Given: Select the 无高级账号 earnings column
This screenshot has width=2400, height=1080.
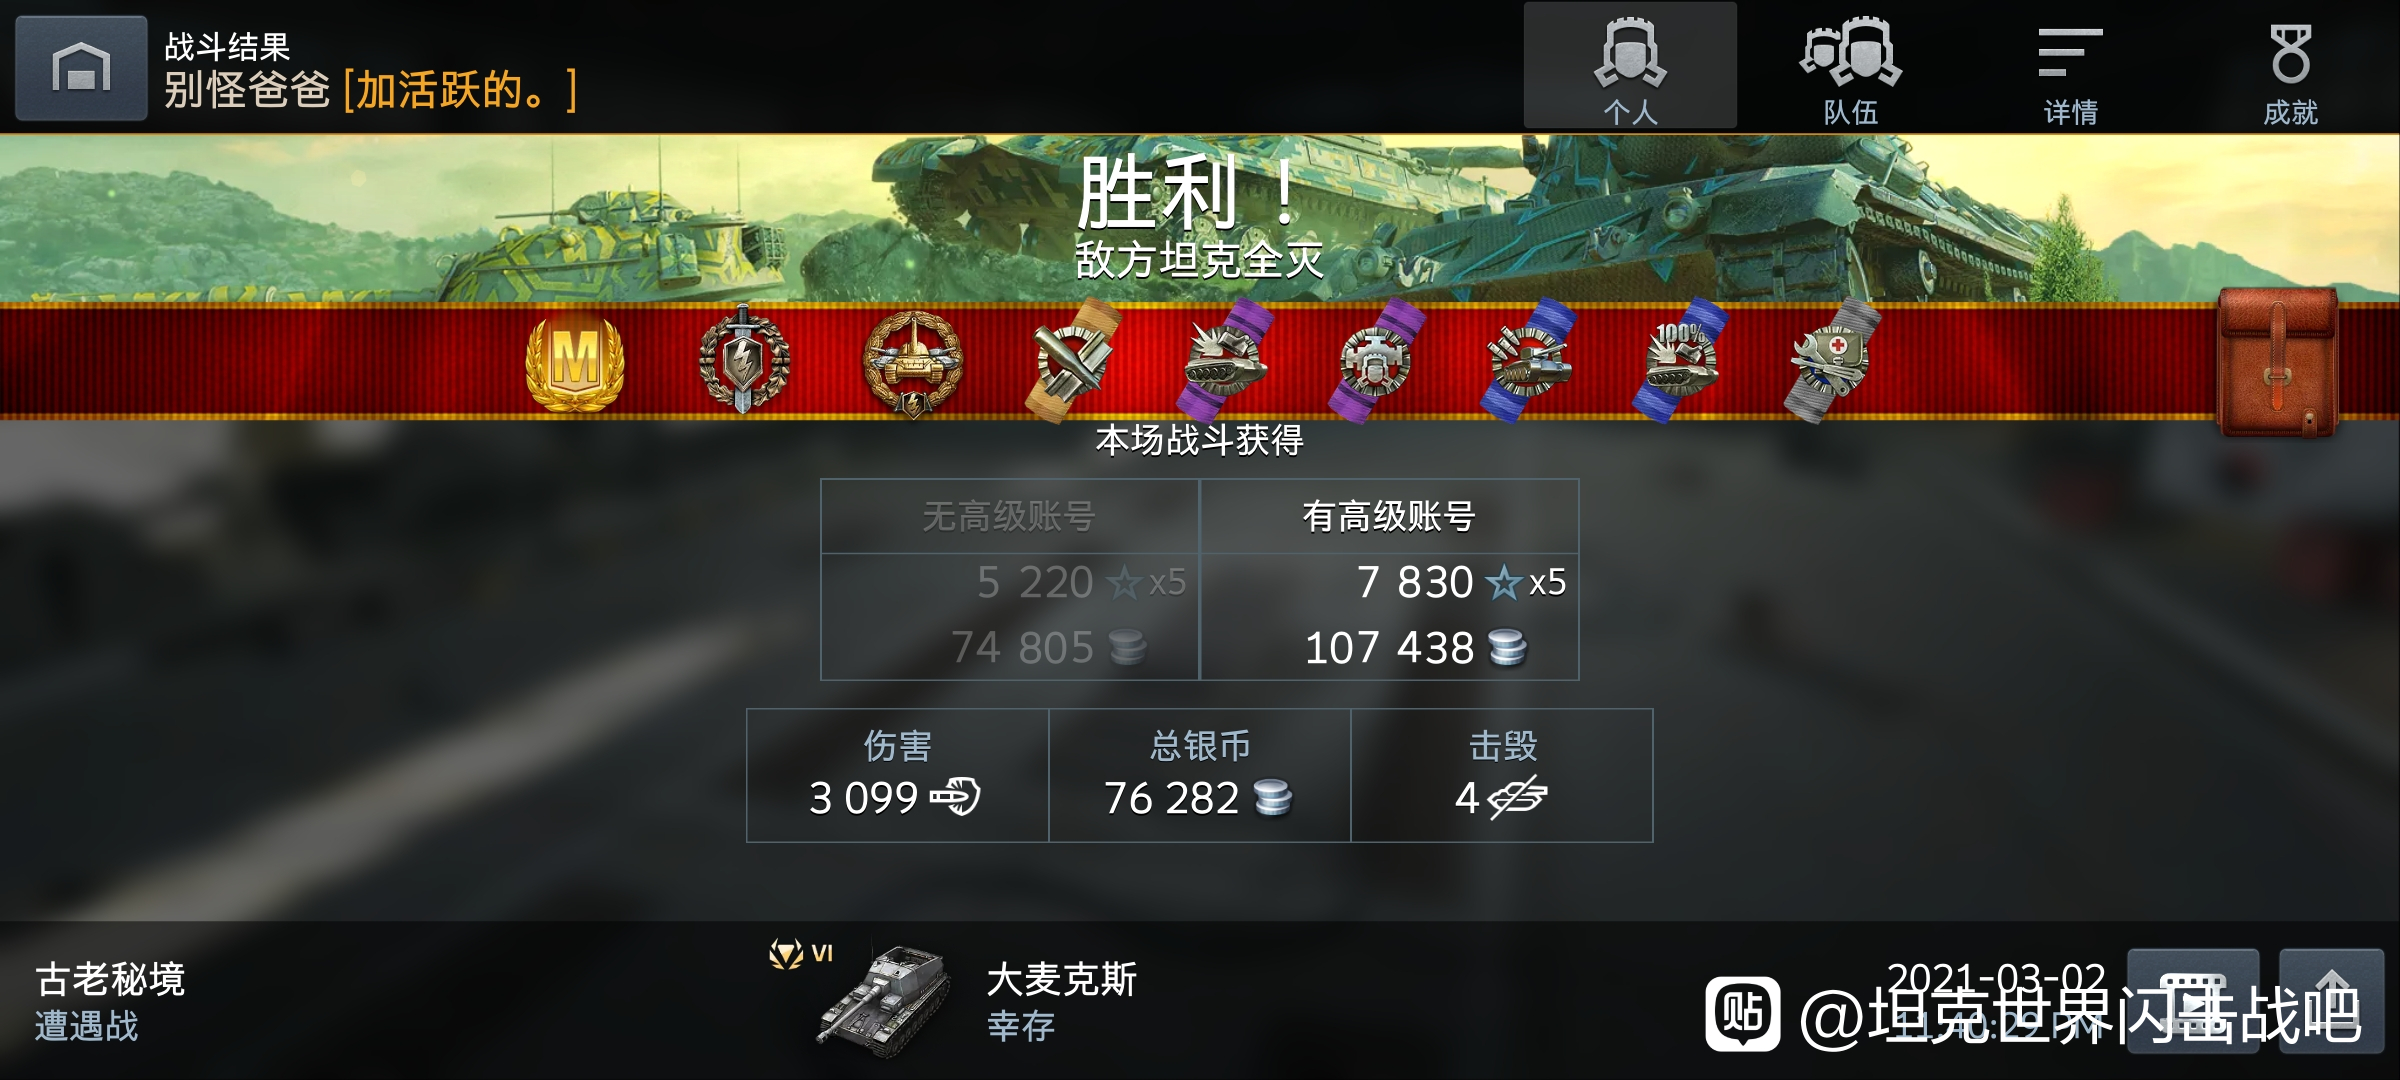Looking at the screenshot, I should (1010, 580).
